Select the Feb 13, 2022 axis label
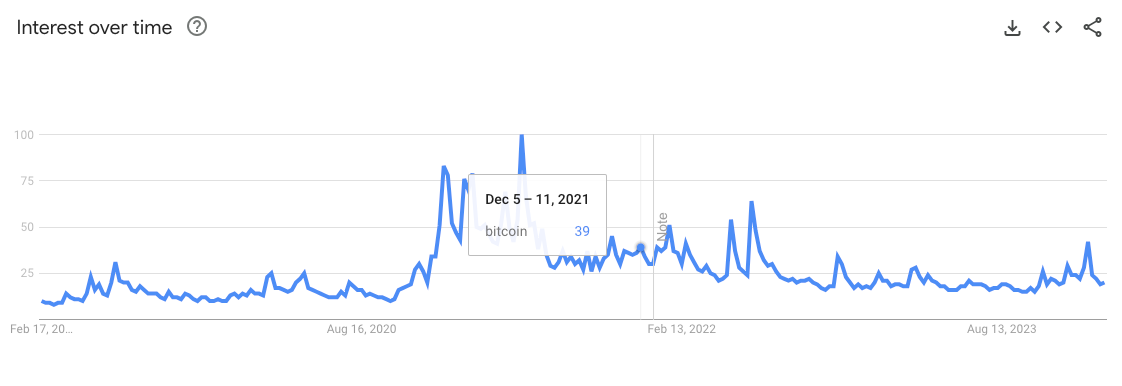This screenshot has height=386, width=1122. pos(681,329)
